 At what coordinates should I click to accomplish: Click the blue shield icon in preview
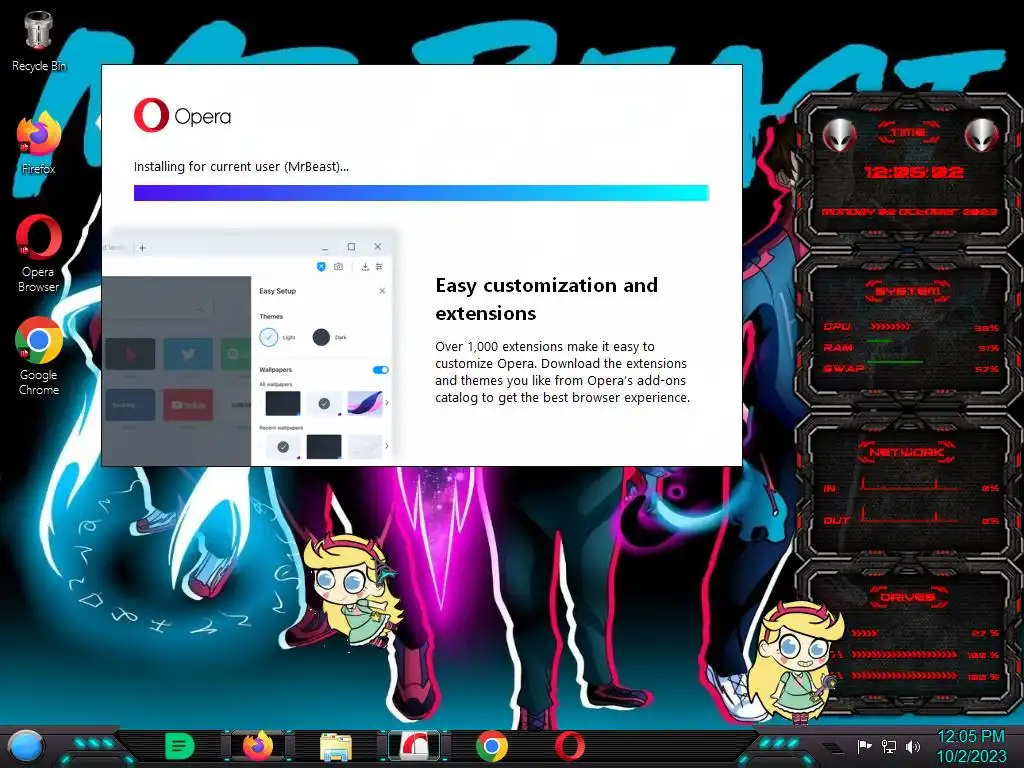(321, 266)
